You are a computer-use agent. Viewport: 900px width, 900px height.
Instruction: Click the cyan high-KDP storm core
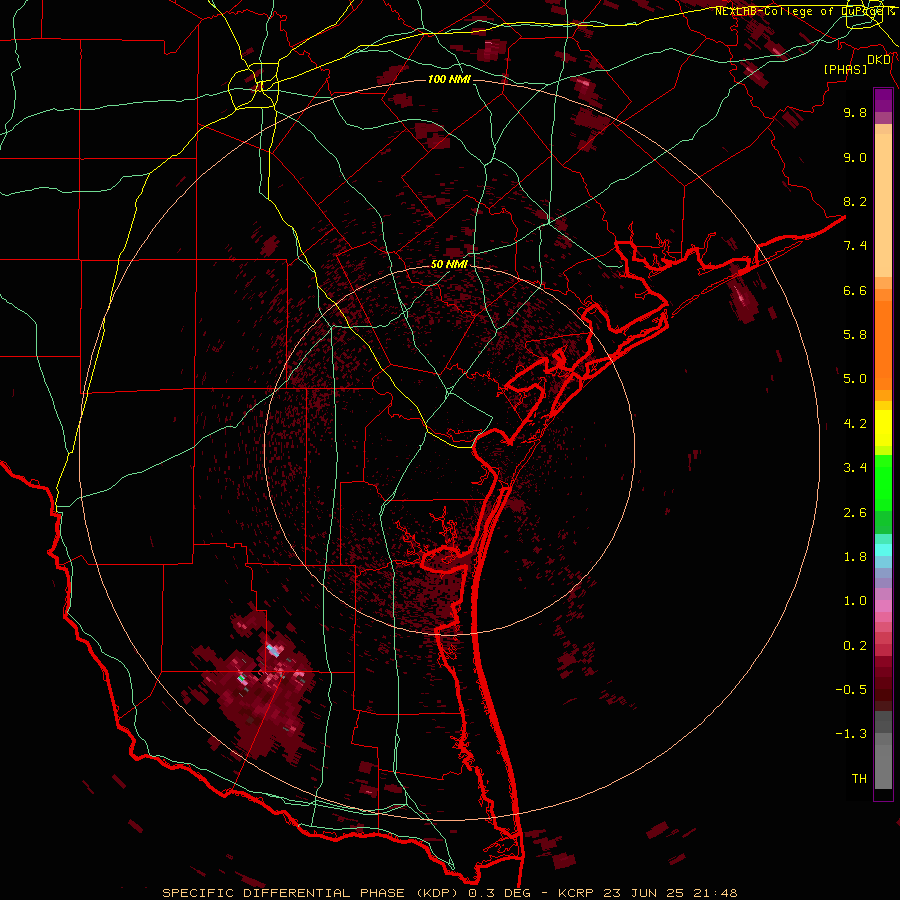[x=274, y=650]
